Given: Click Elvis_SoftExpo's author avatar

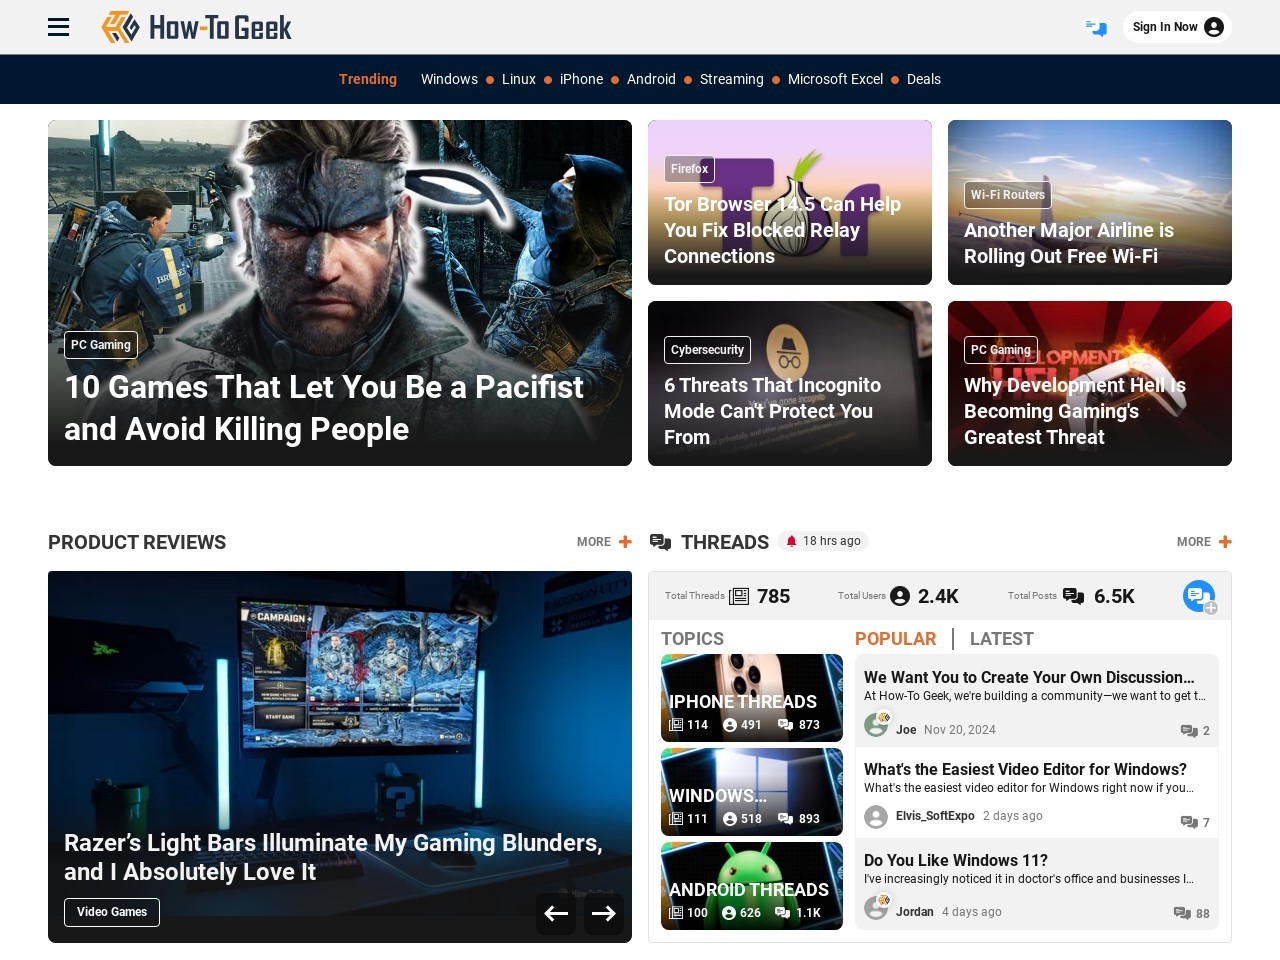Looking at the screenshot, I should 876,817.
